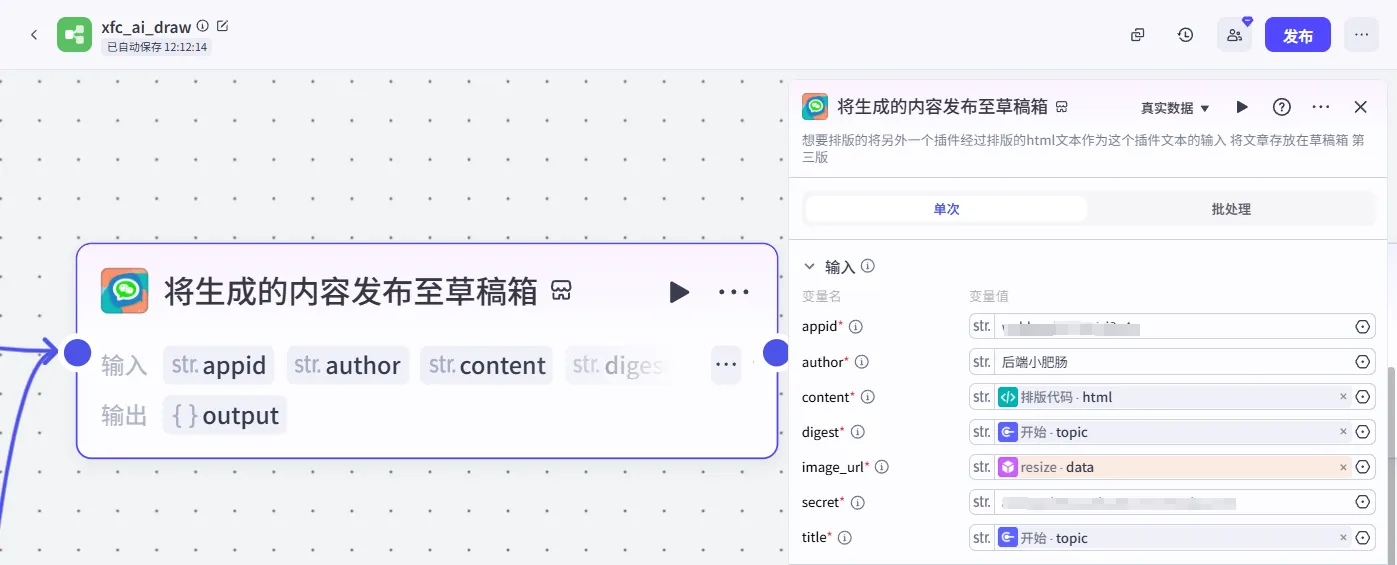Screen dimensions: 1397x565
Task: Show info for the content variable
Action: pos(868,397)
